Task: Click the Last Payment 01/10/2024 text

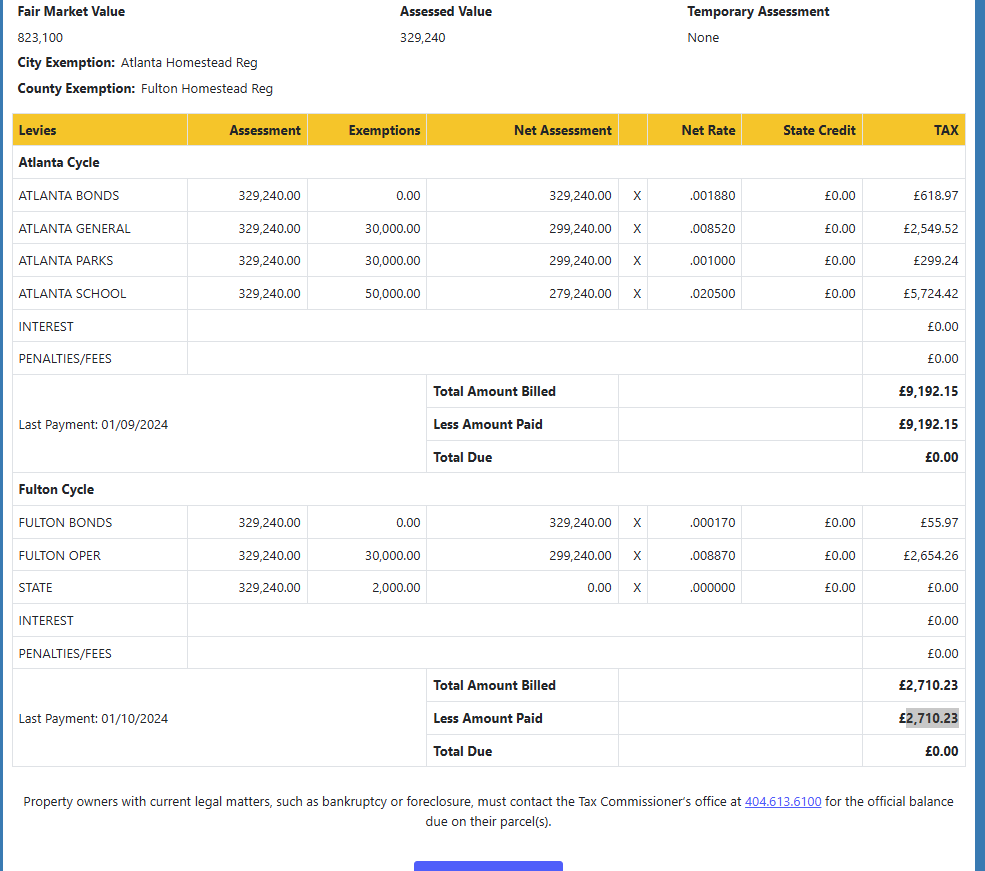Action: coord(94,719)
